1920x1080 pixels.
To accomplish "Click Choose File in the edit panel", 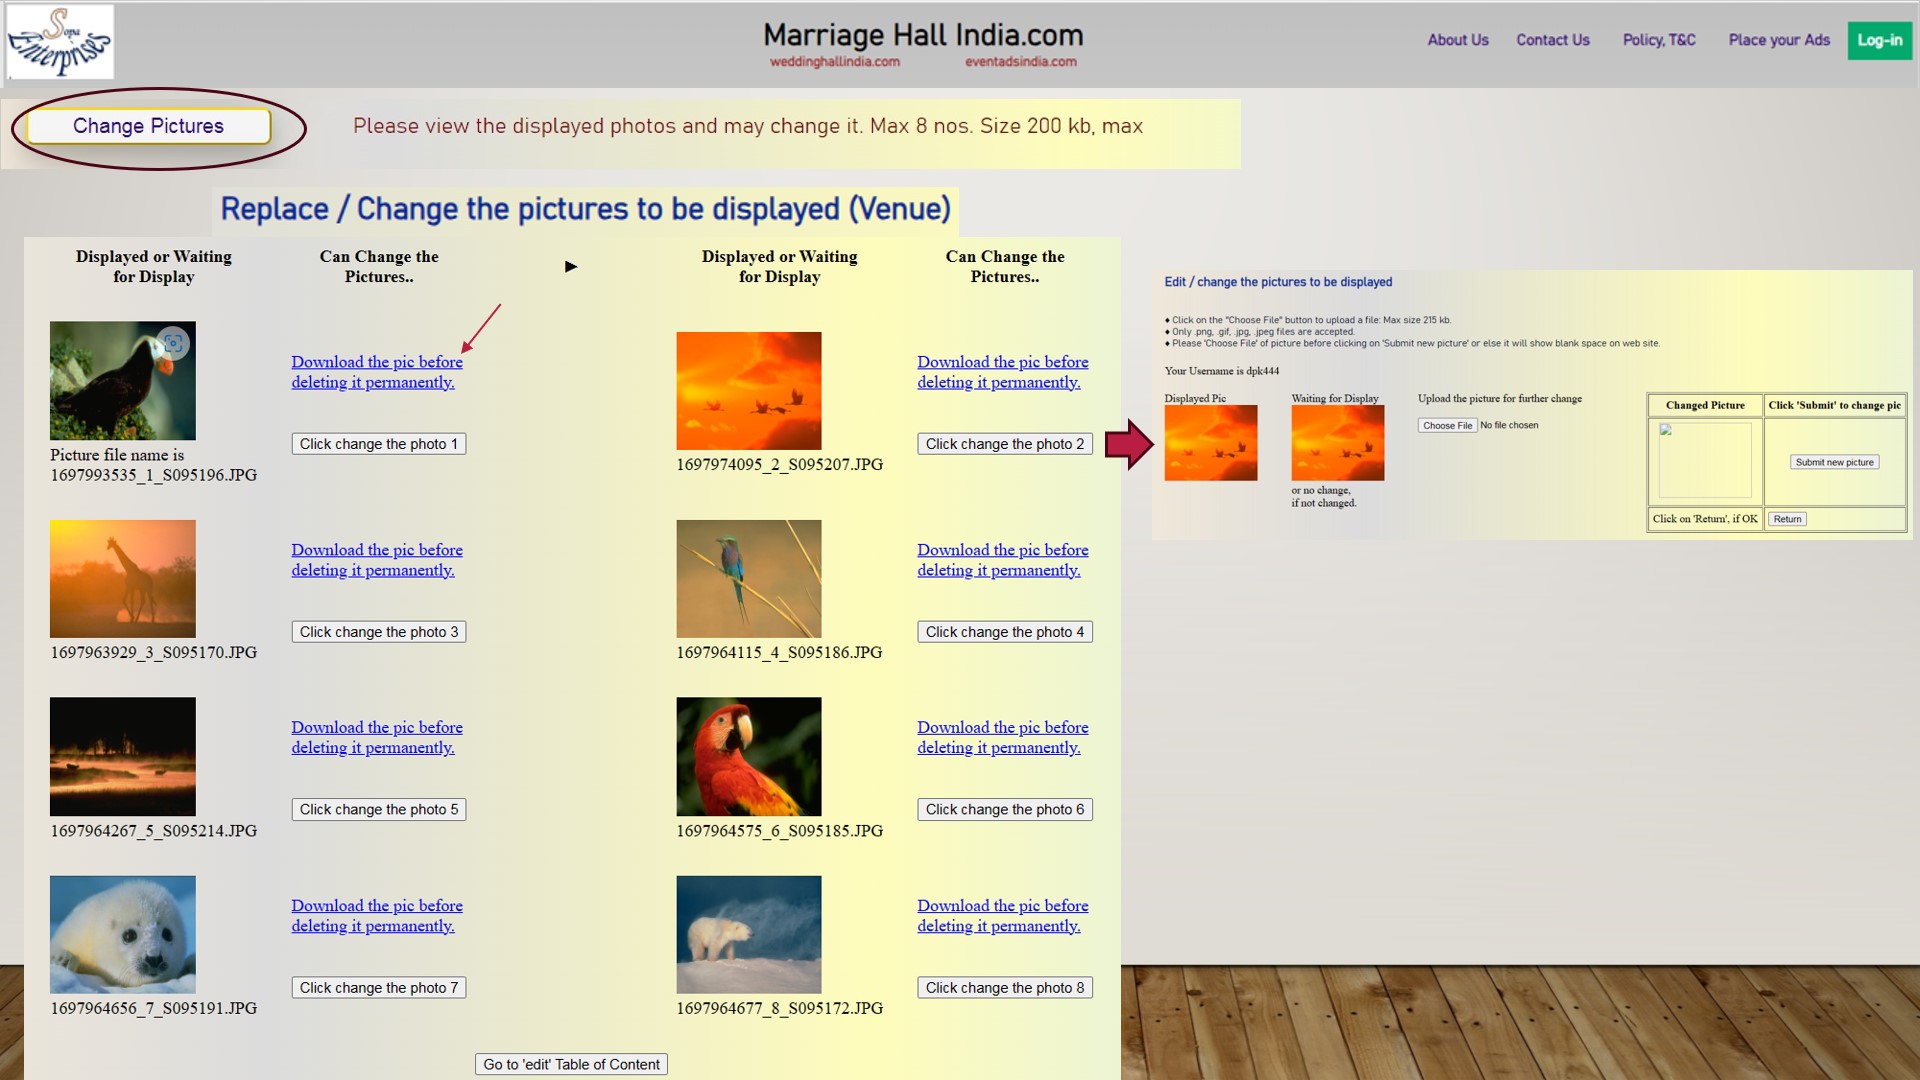I will (x=1447, y=425).
